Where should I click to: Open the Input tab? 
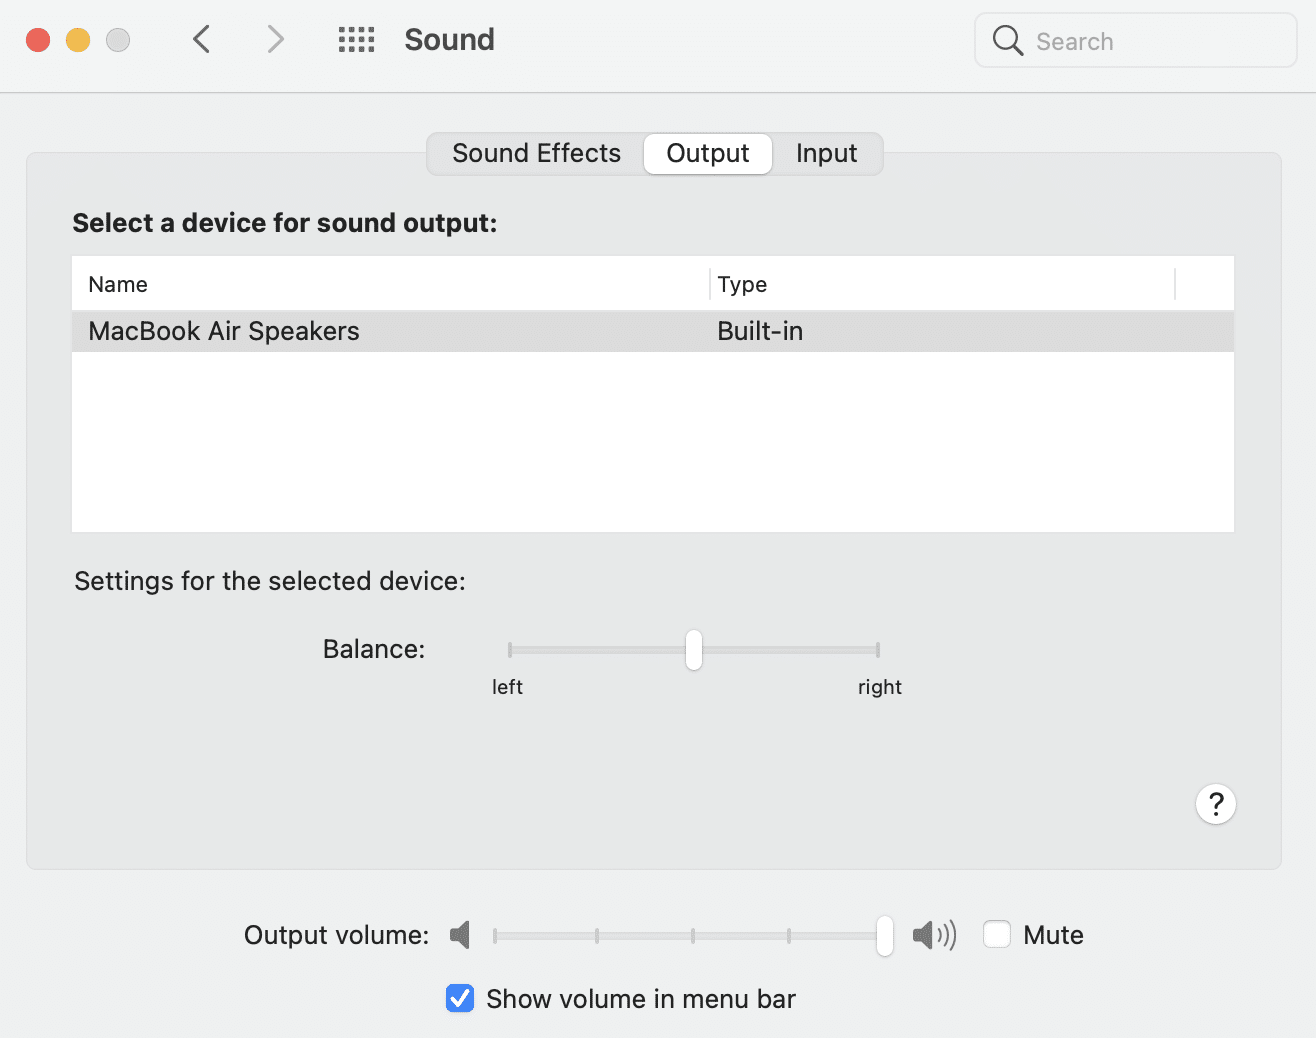pyautogui.click(x=826, y=153)
